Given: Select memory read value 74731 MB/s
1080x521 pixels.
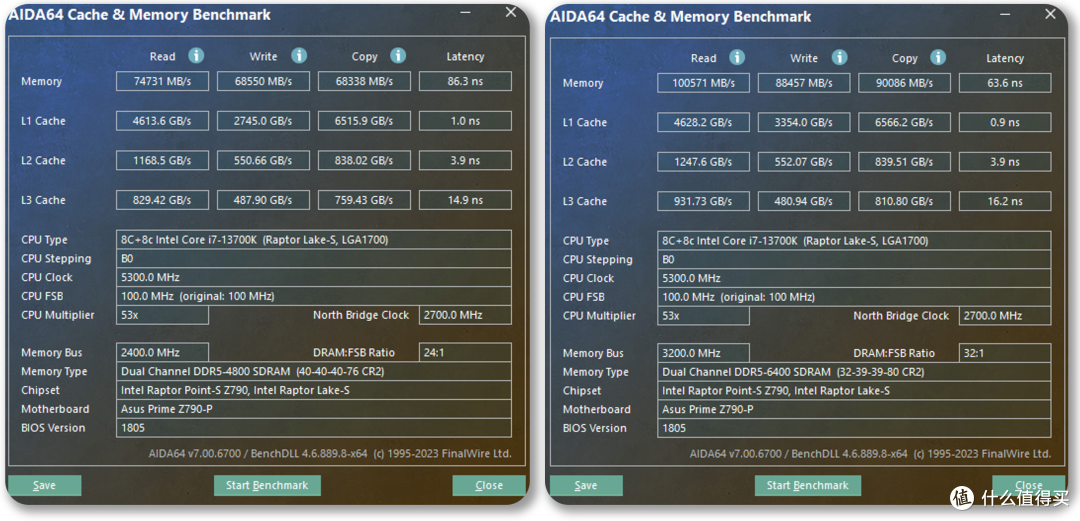Looking at the screenshot, I should pos(163,81).
